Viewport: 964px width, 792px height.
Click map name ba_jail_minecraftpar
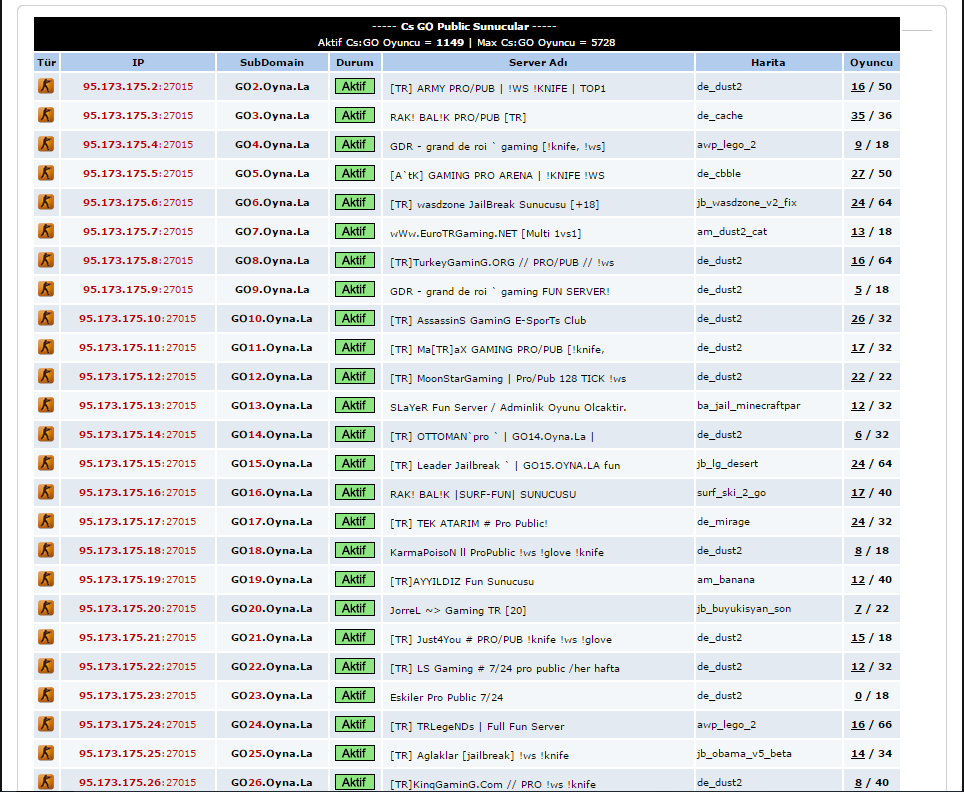[748, 406]
